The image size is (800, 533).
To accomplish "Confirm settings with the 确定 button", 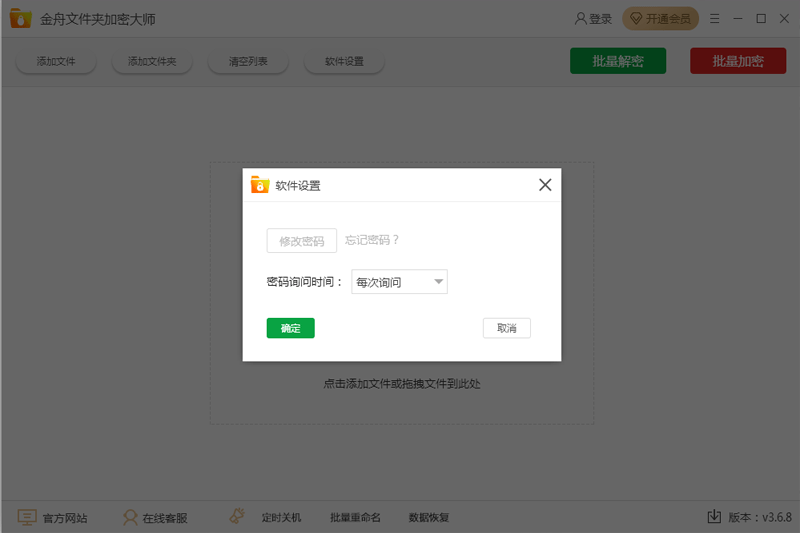I will [290, 328].
